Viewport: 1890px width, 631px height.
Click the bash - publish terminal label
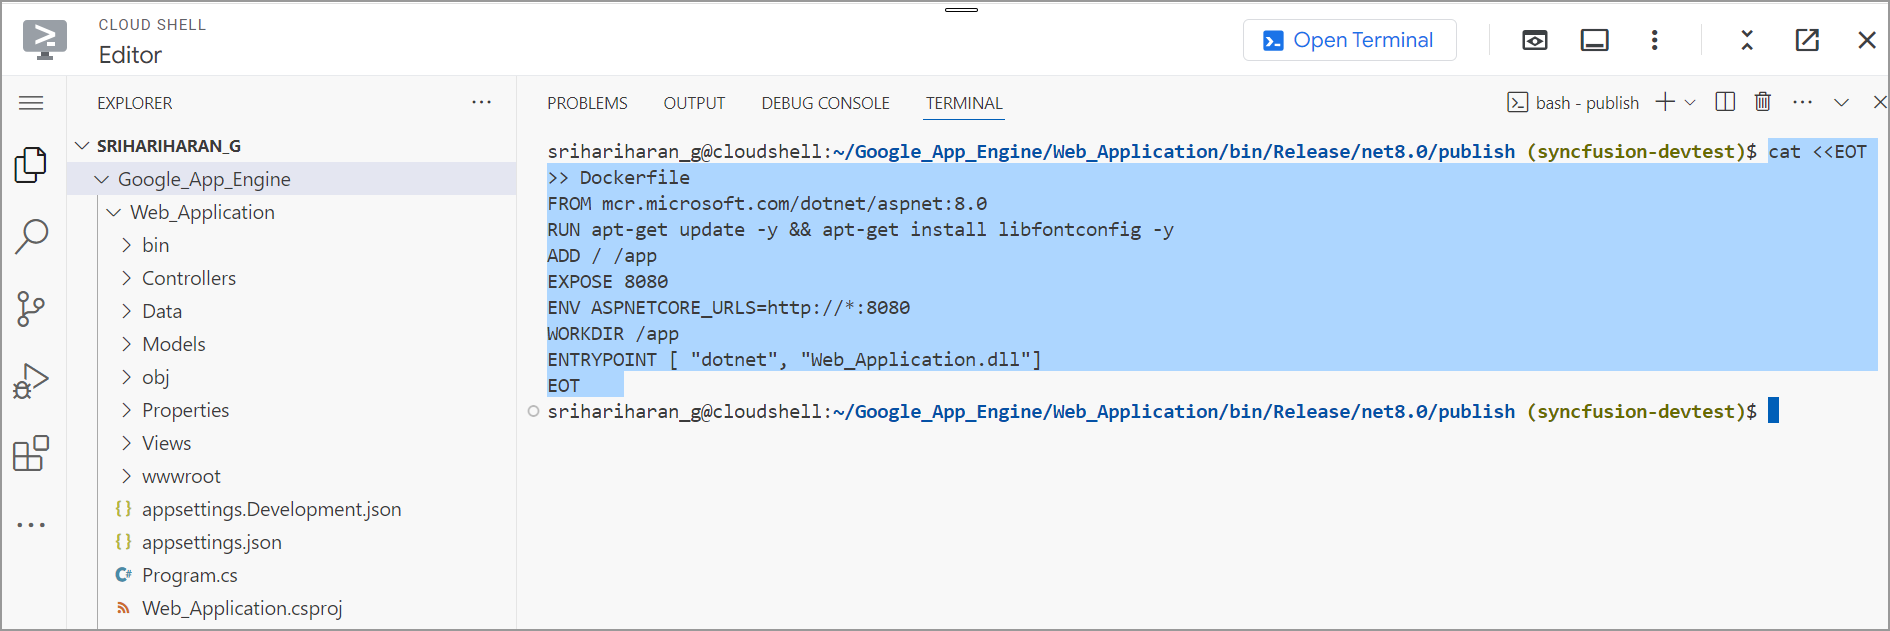coord(1587,103)
